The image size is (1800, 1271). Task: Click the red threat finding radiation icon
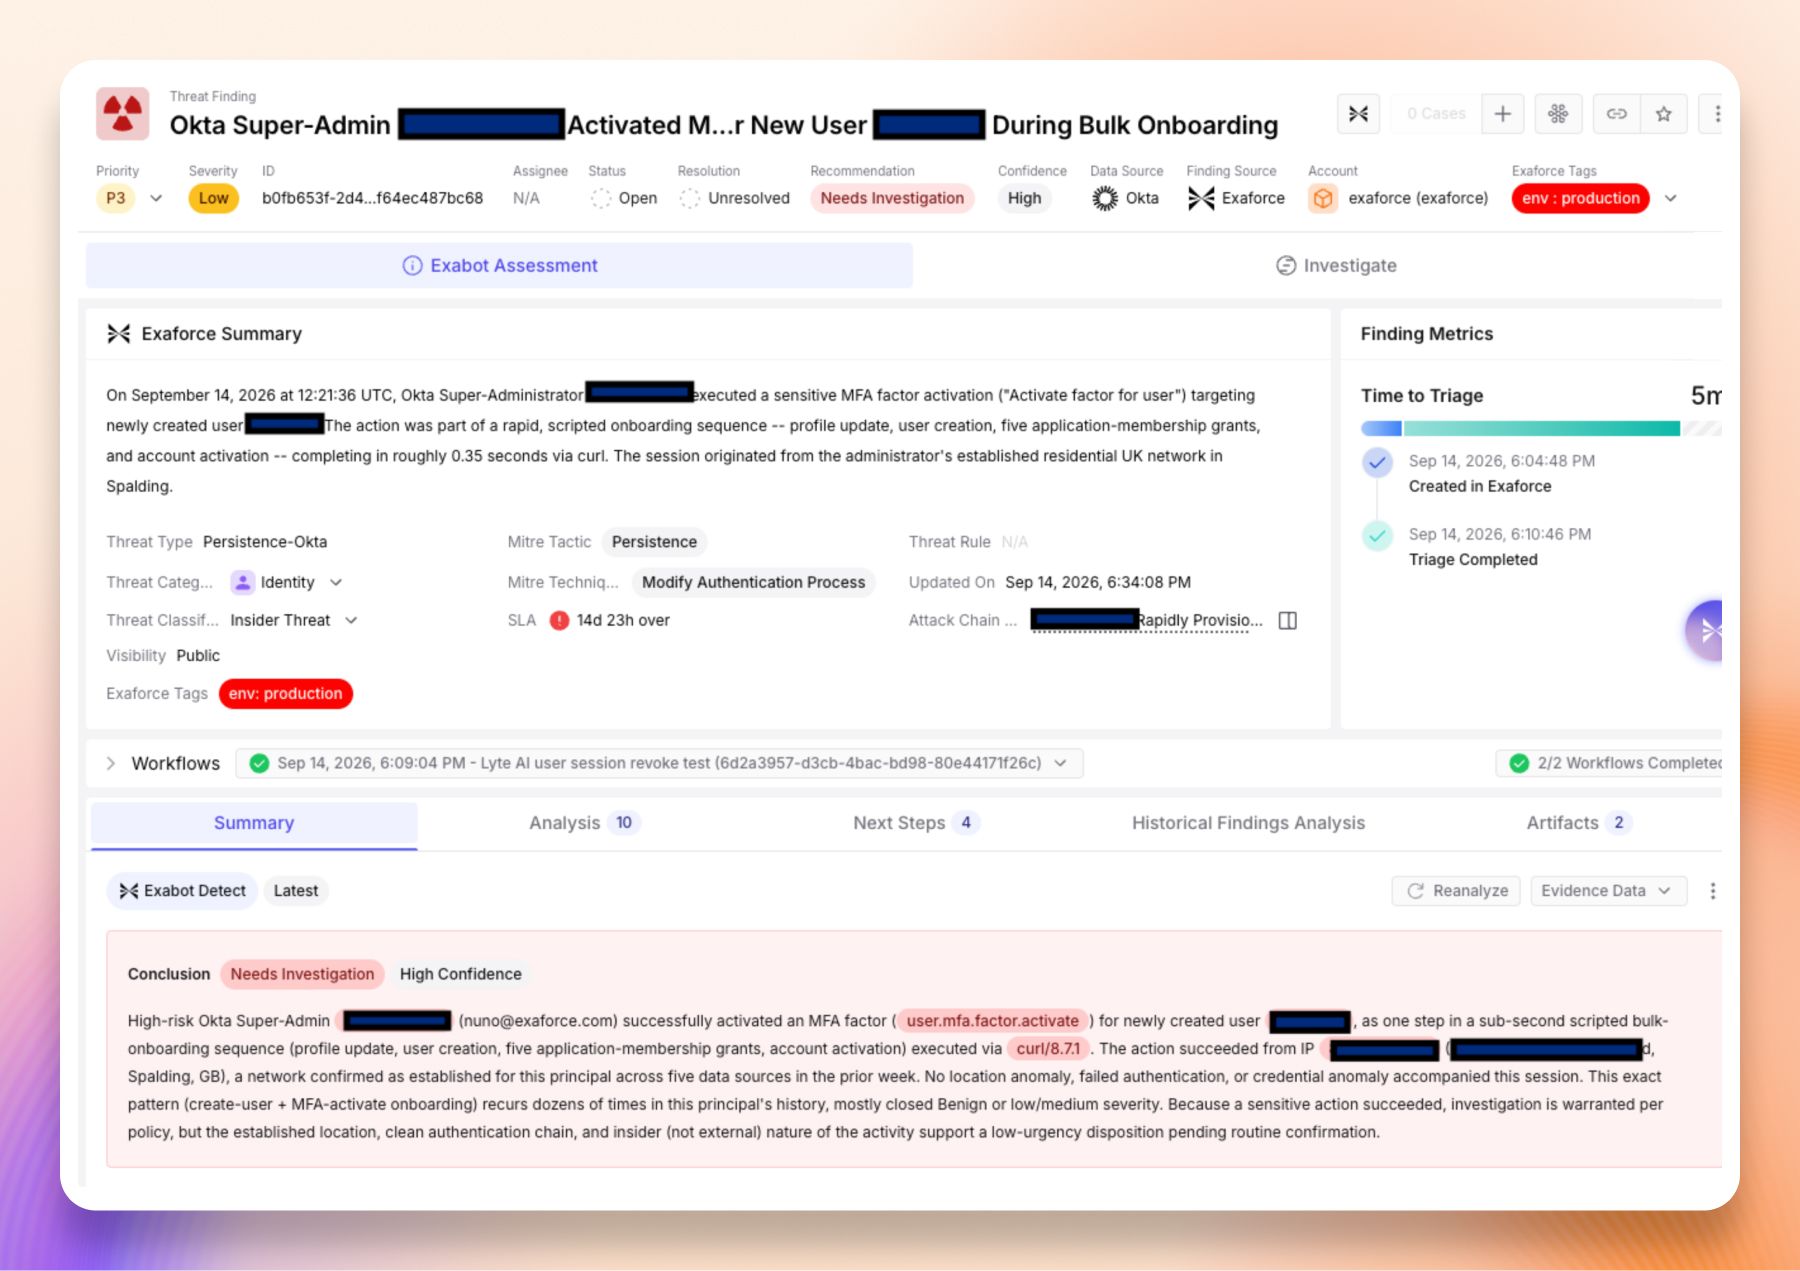pos(123,114)
